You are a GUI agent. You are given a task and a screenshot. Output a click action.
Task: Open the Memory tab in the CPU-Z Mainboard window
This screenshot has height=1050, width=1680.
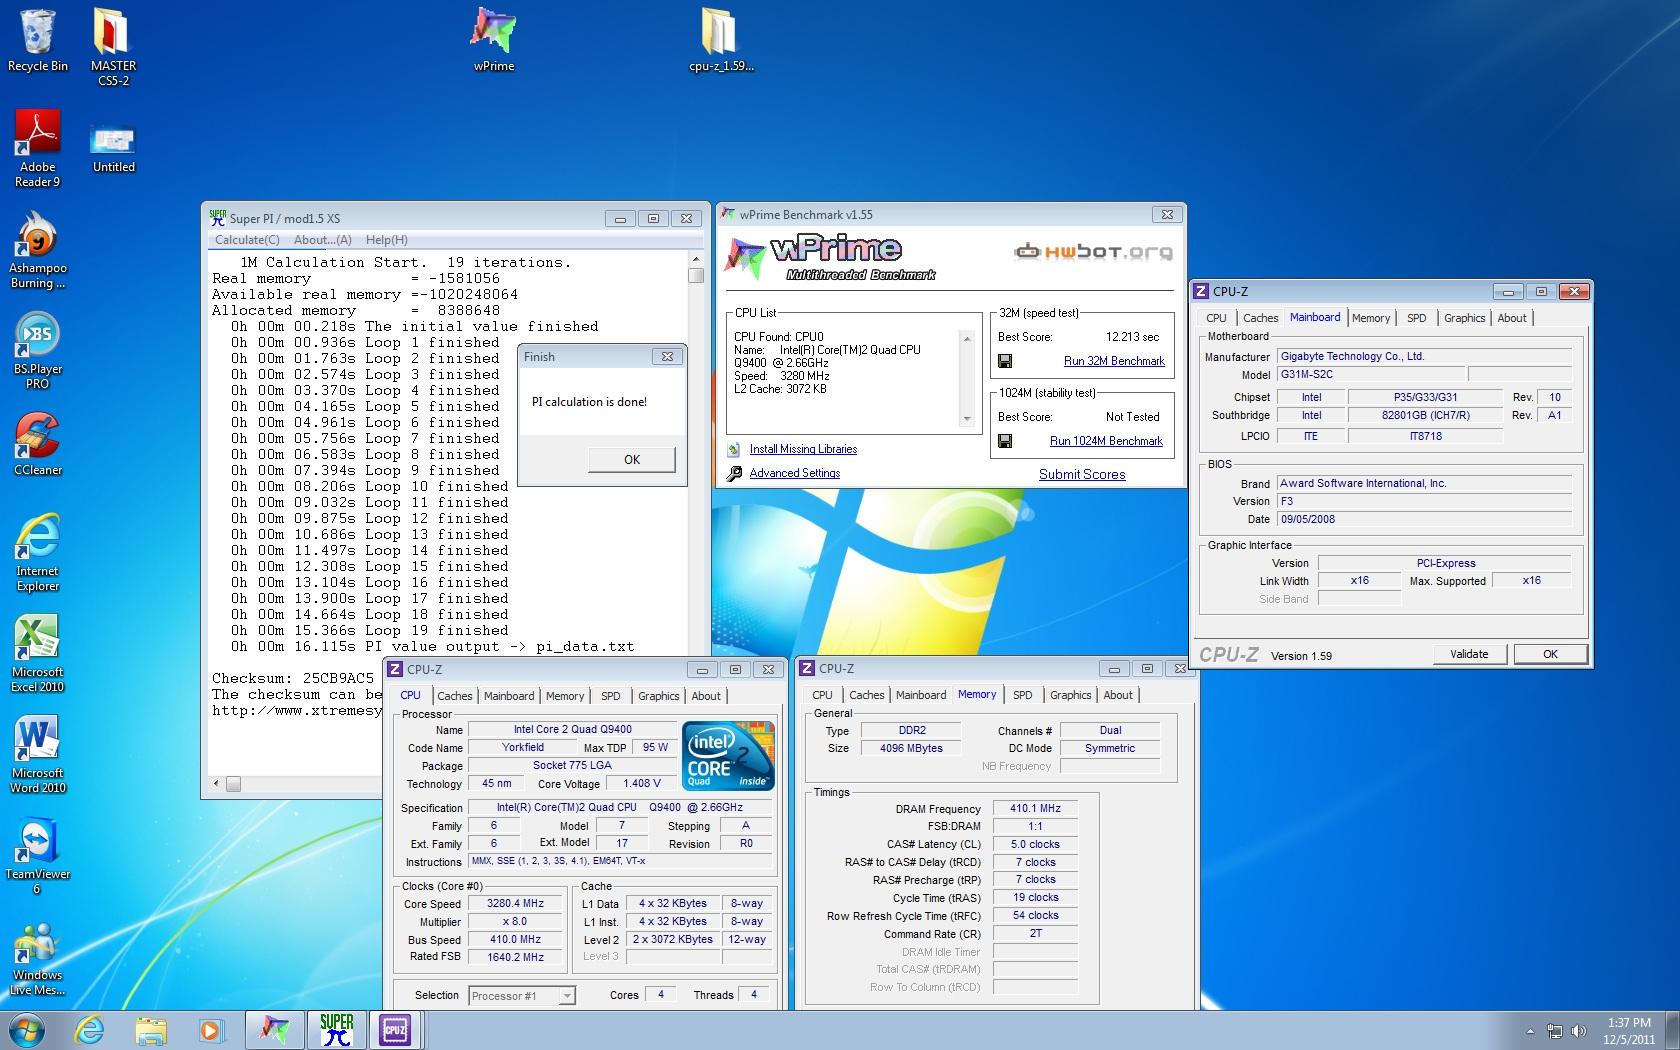click(x=1370, y=318)
